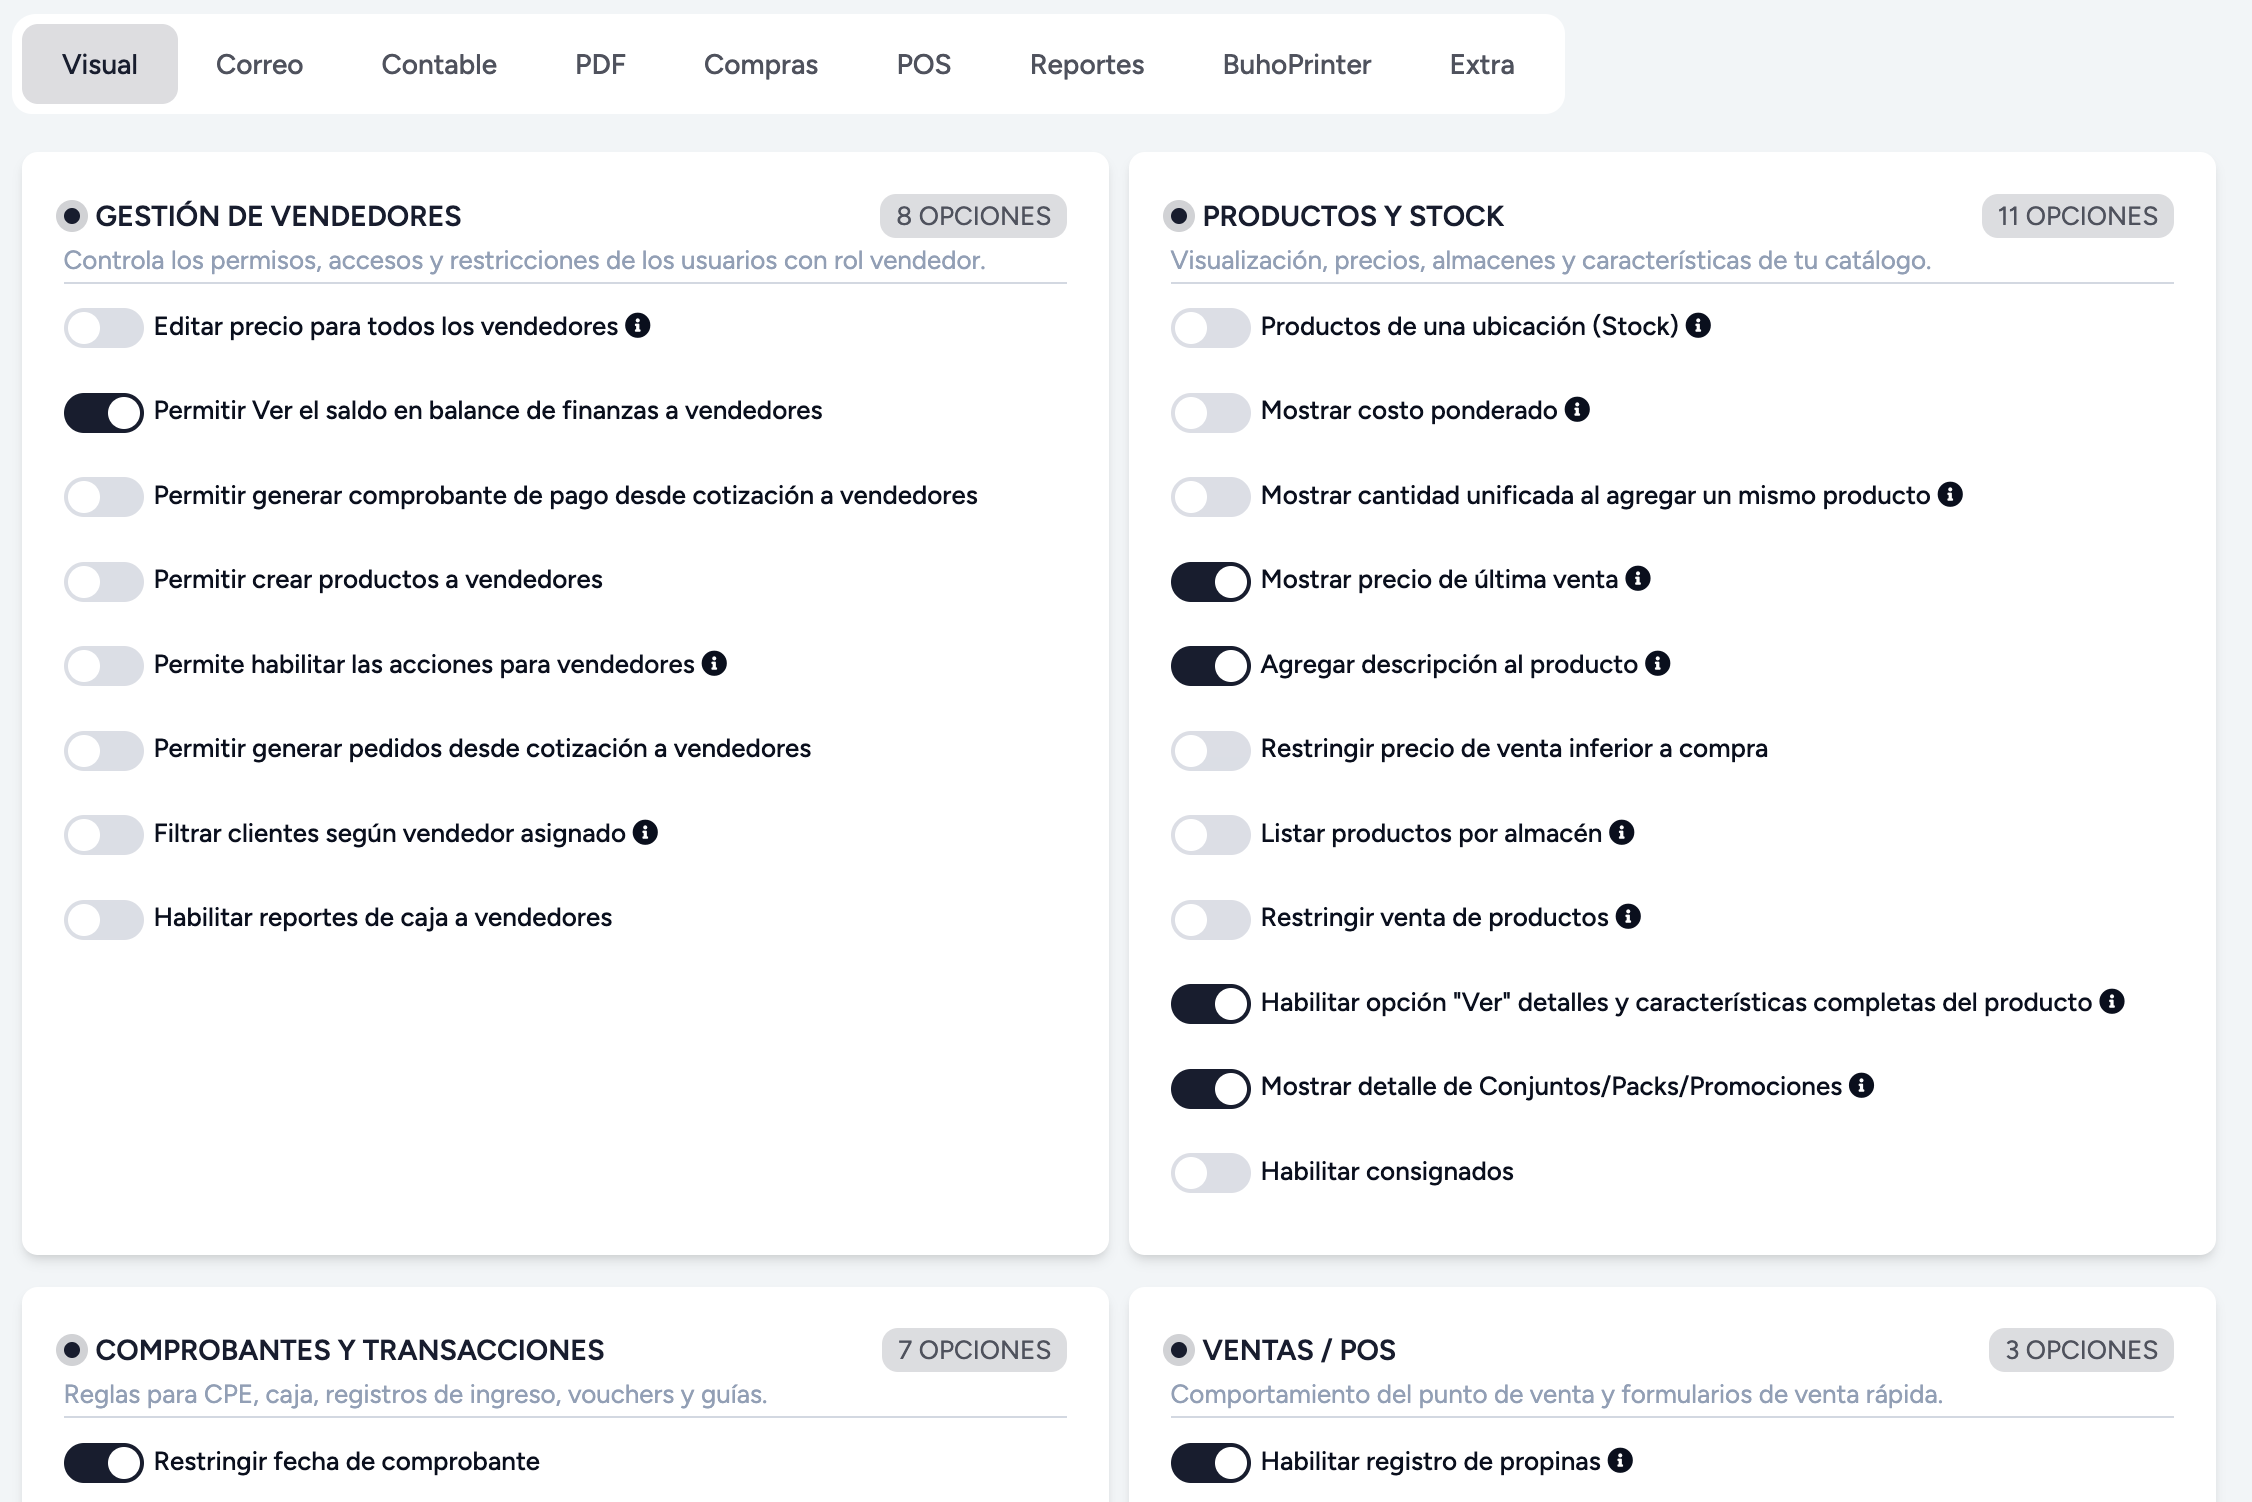Viewport: 2252px width, 1502px height.
Task: Select the Visual tab
Action: point(100,64)
